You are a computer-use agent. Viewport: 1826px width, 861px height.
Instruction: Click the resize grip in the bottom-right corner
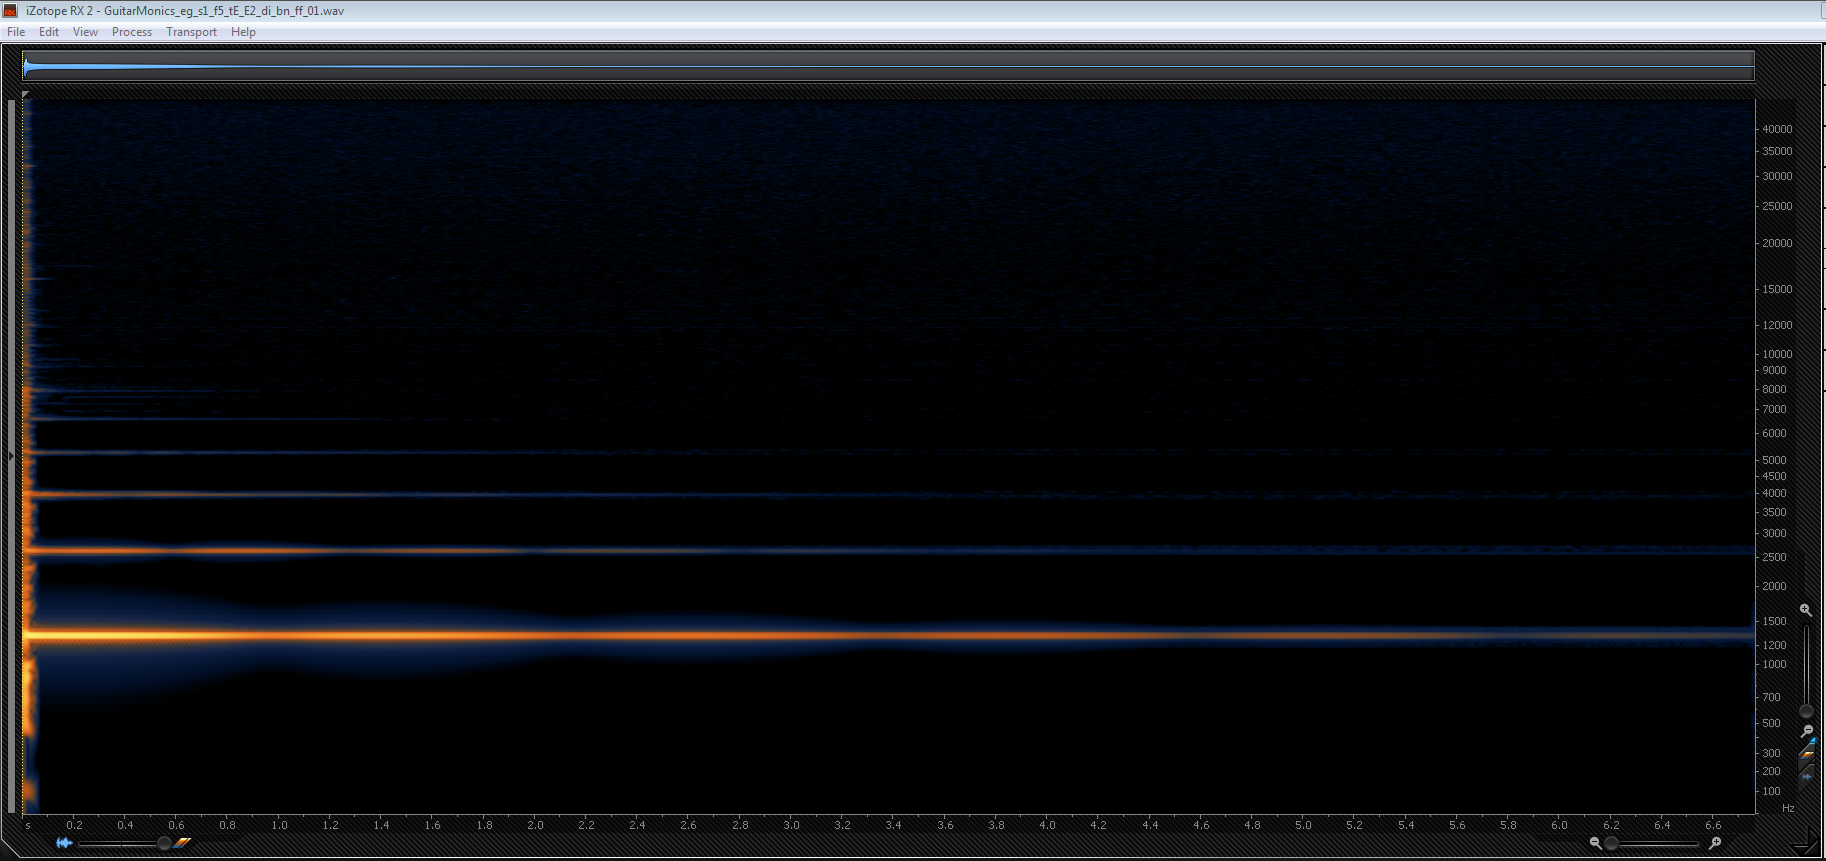[1808, 843]
